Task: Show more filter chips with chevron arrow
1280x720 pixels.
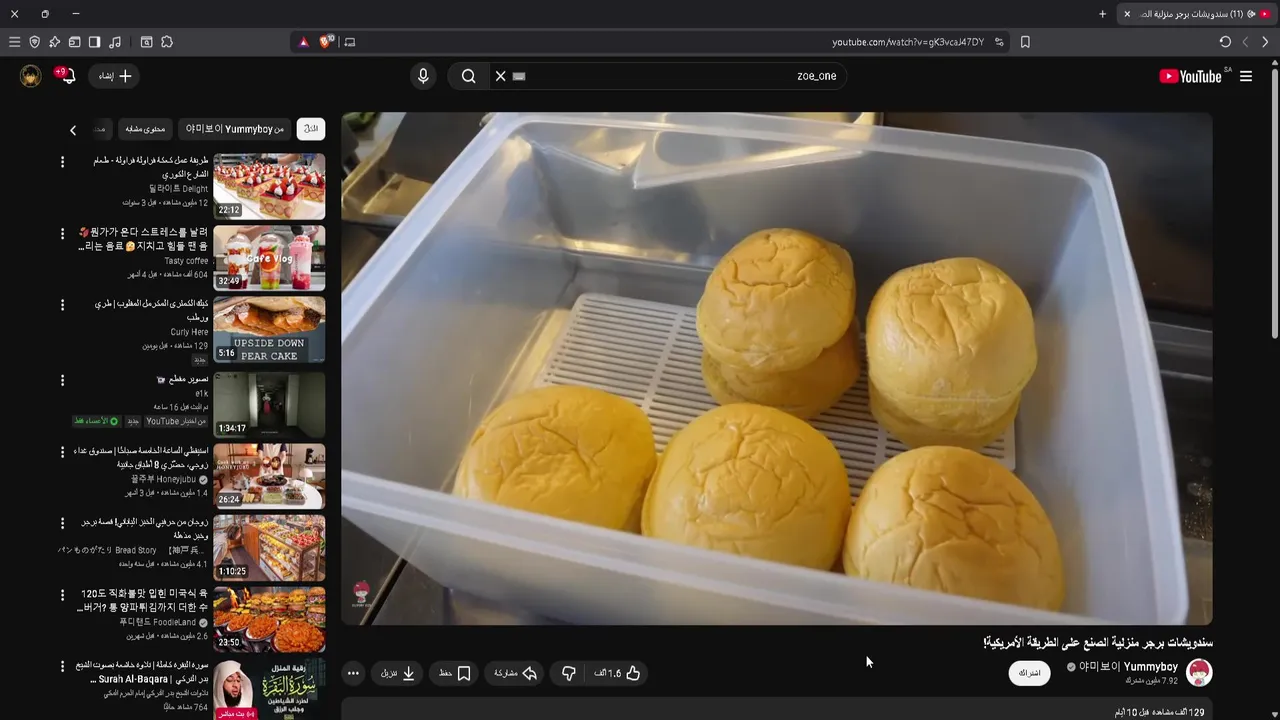Action: [73, 130]
